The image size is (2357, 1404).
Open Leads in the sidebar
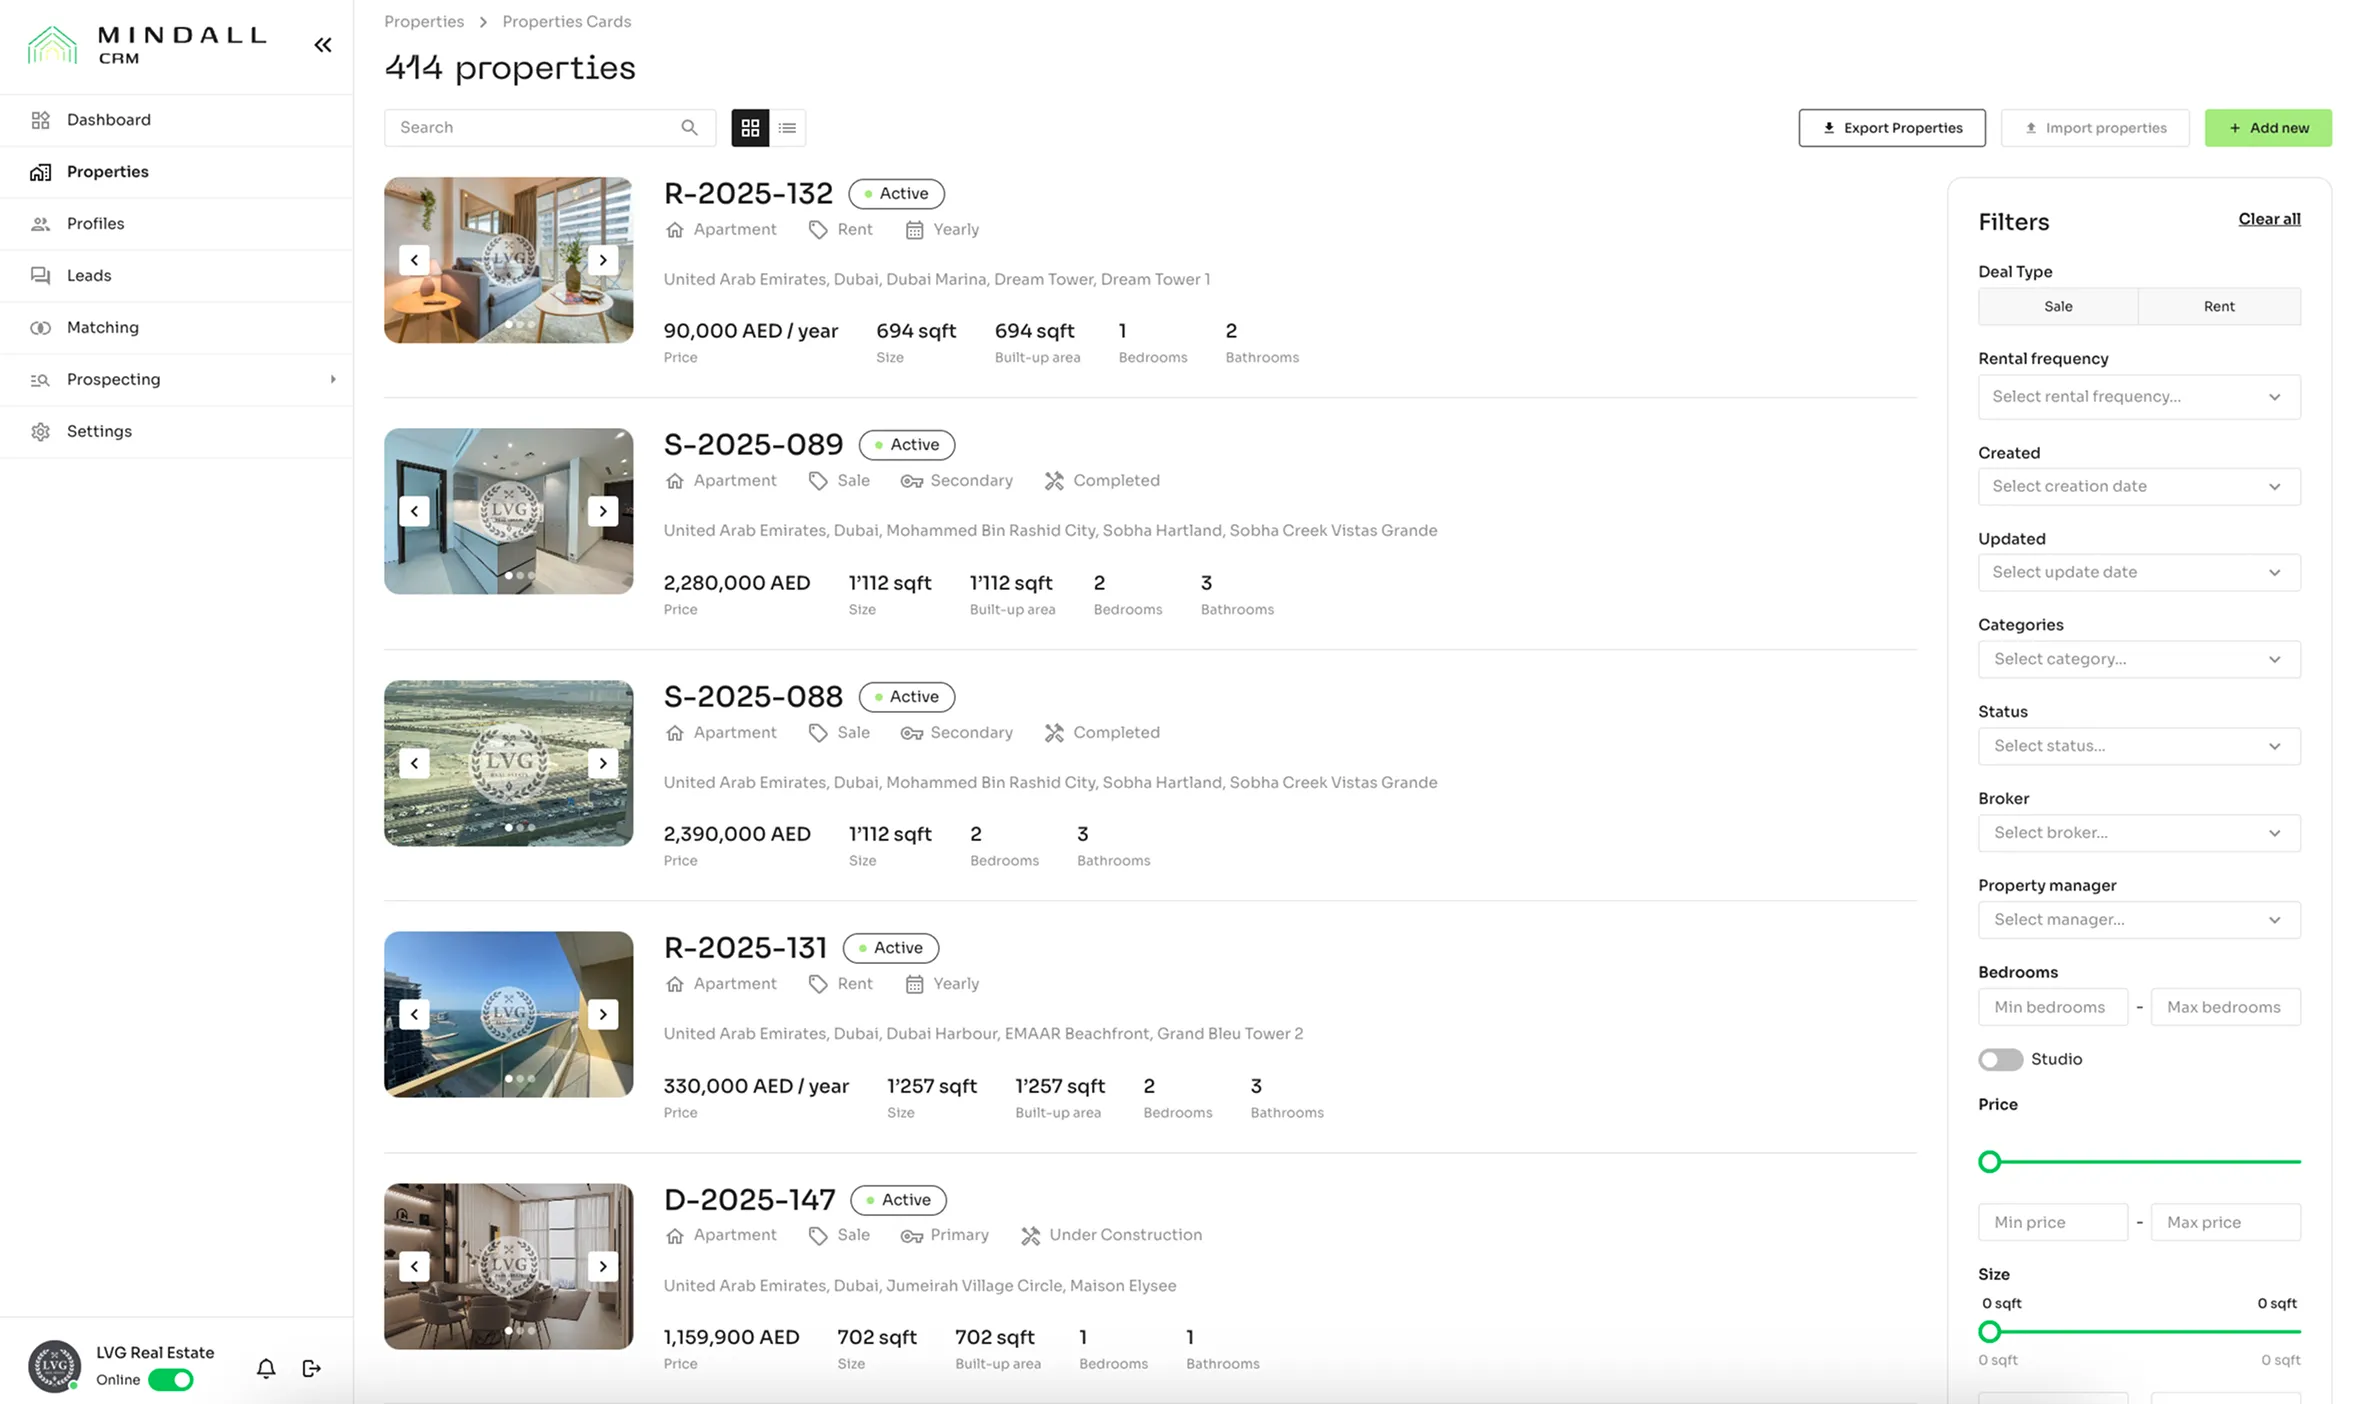pos(89,275)
